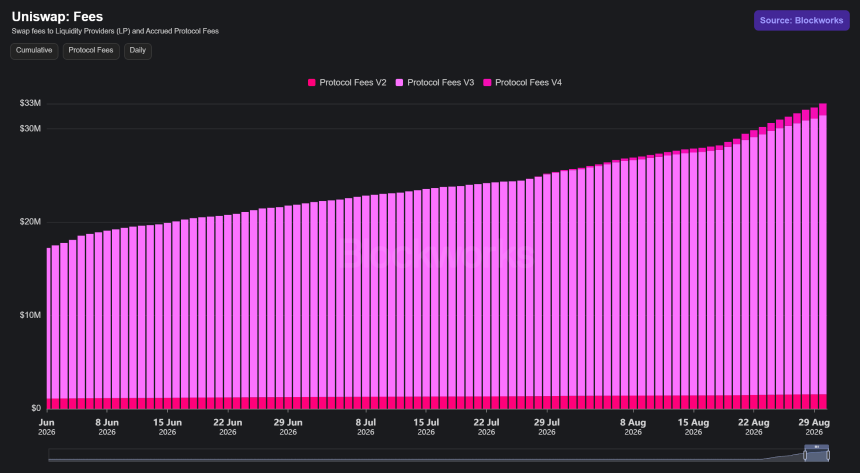Screen dimensions: 860x473
Task: Click the last bar of the chart
Action: [x=823, y=256]
